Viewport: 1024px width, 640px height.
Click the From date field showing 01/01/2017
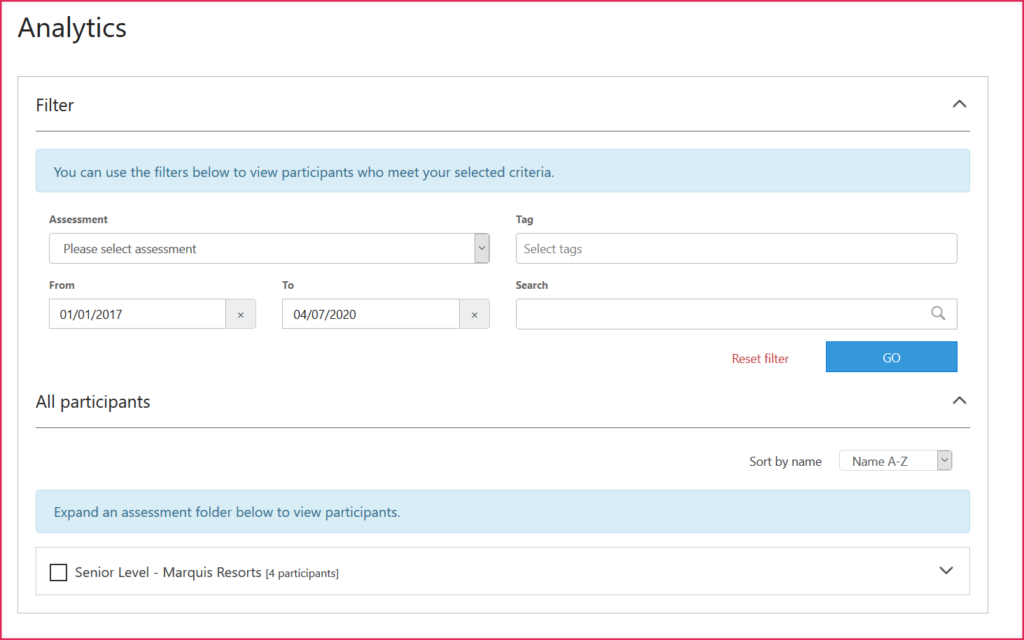137,314
